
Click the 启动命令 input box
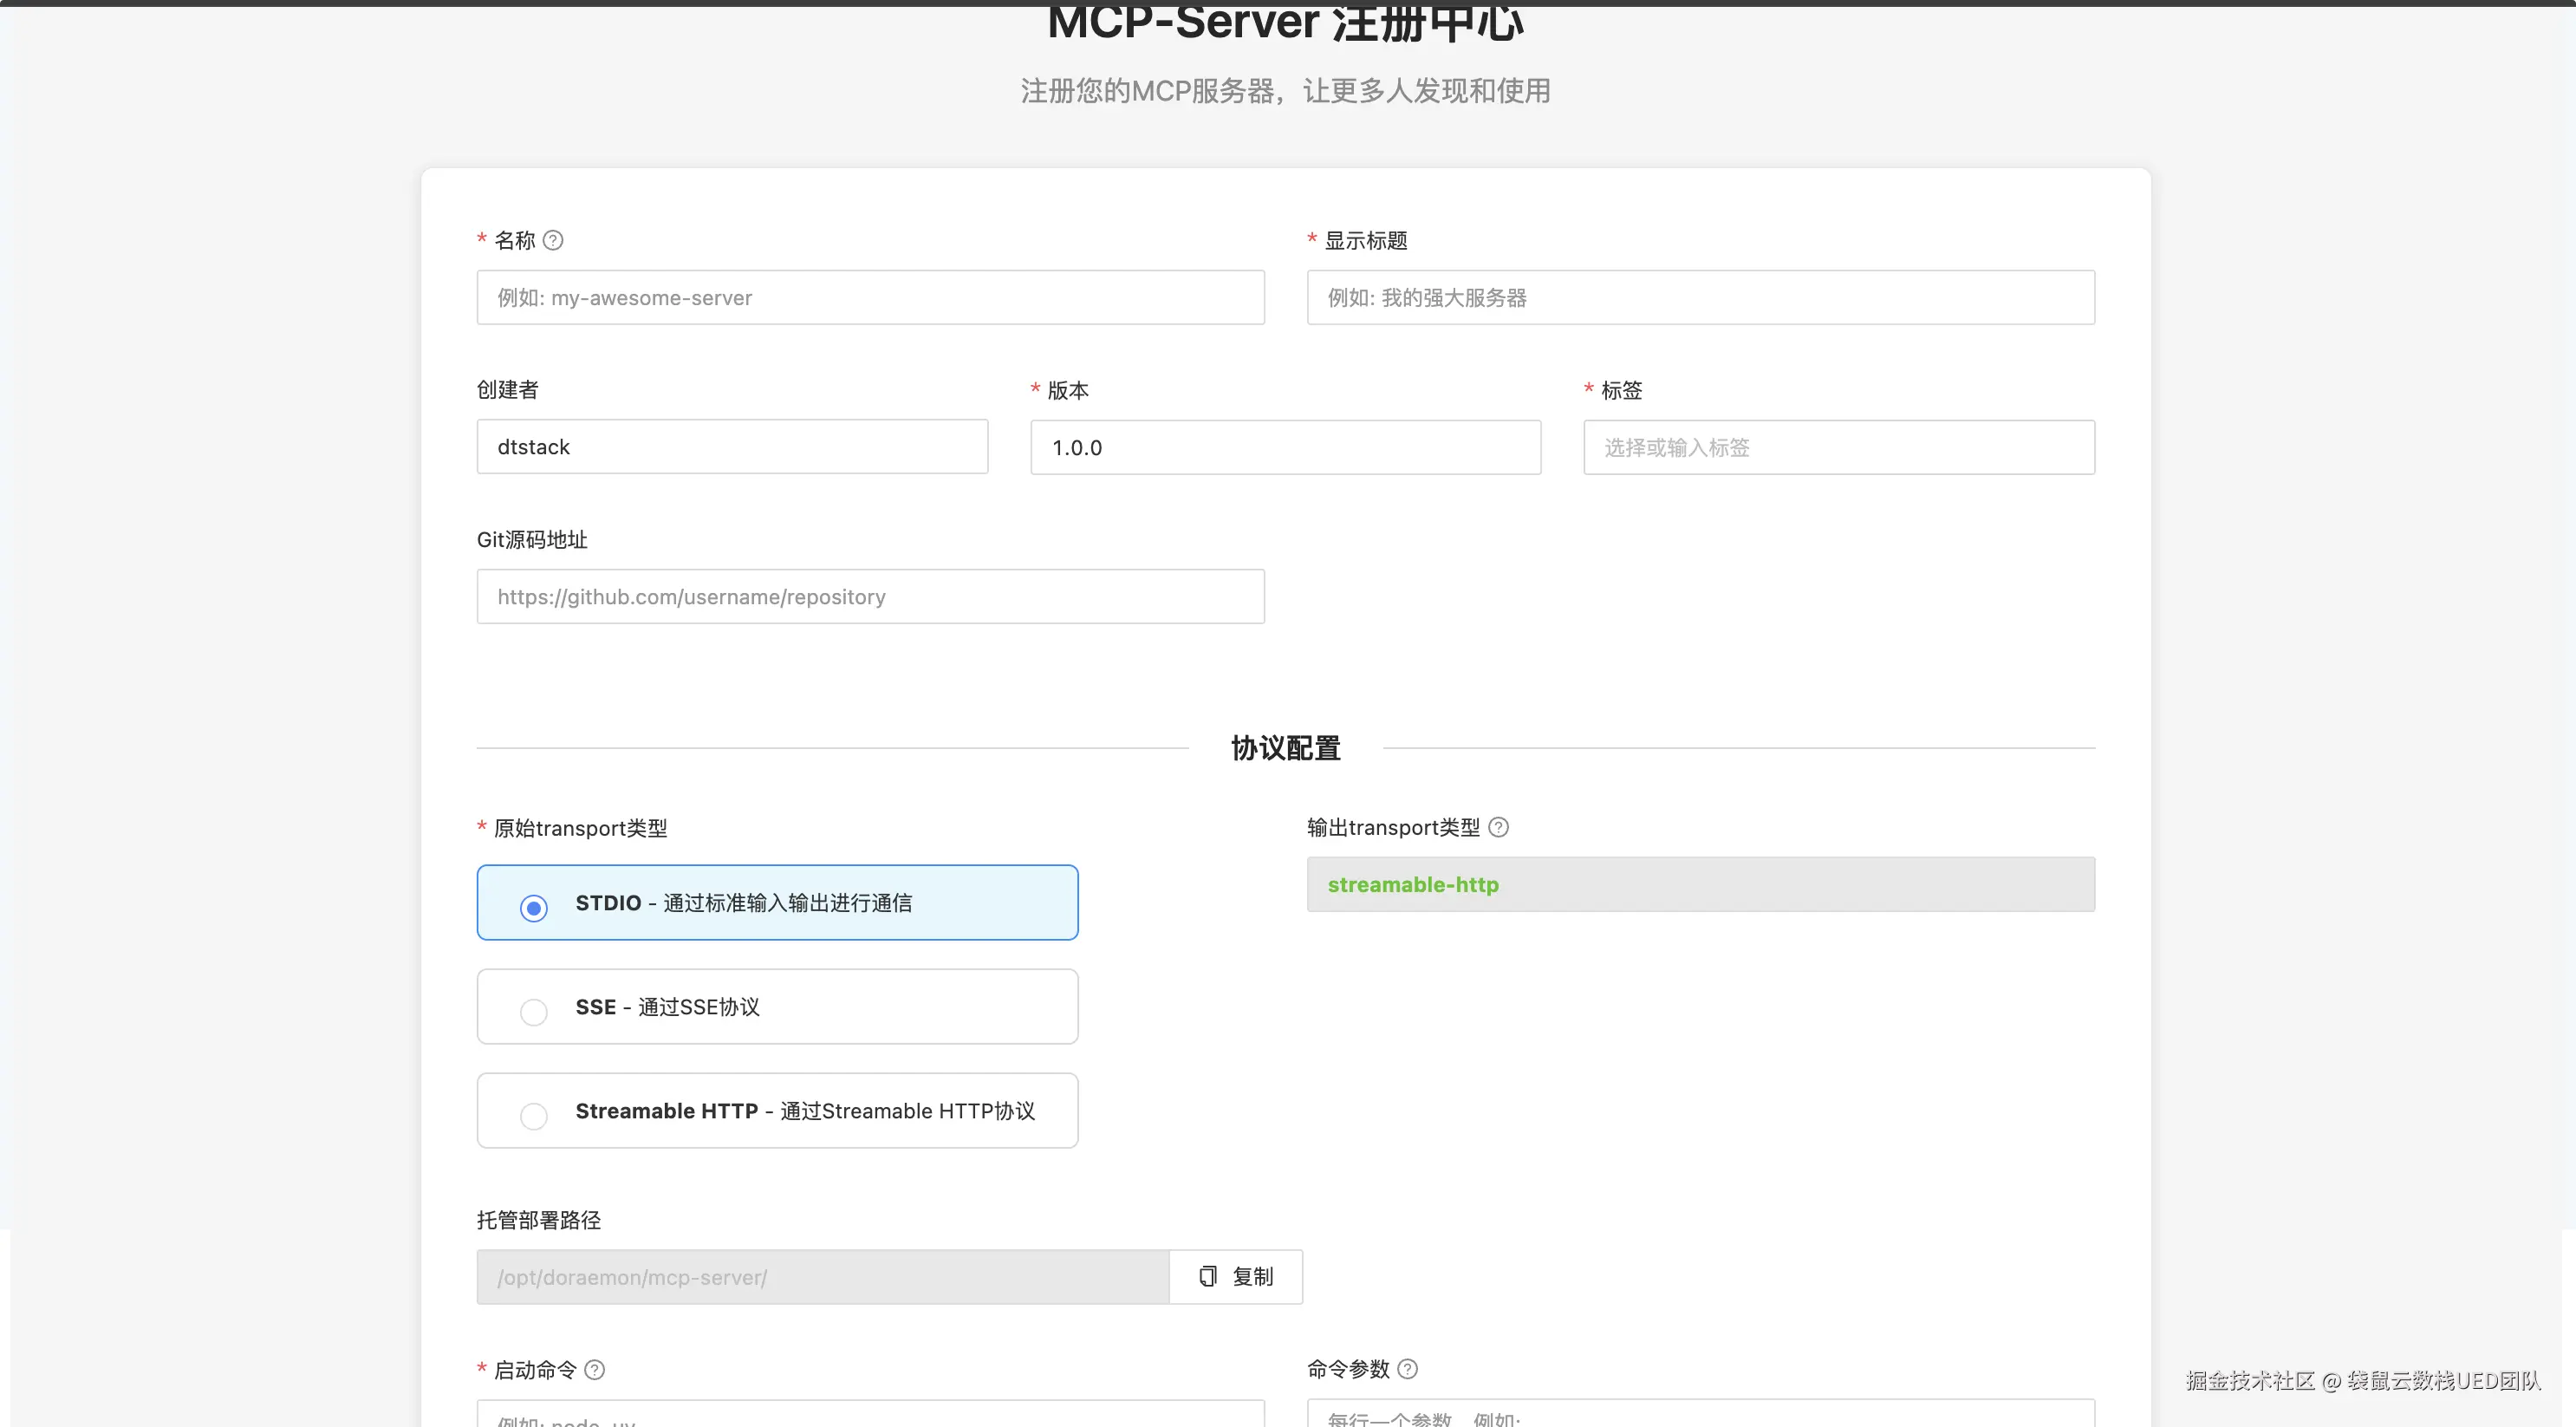click(x=870, y=1416)
